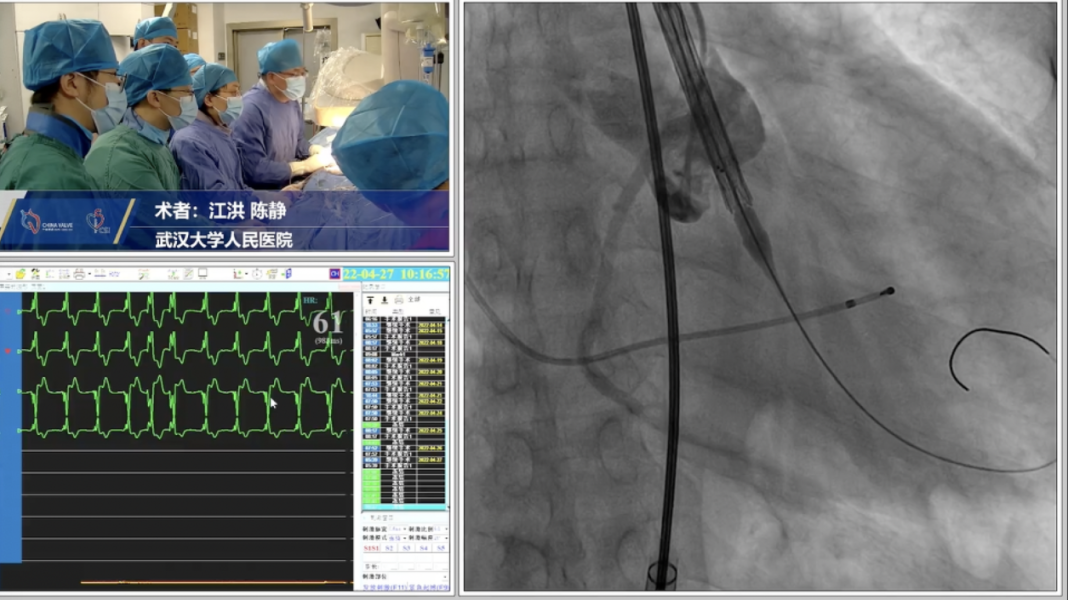Select the S3 stimulation tab

(407, 548)
